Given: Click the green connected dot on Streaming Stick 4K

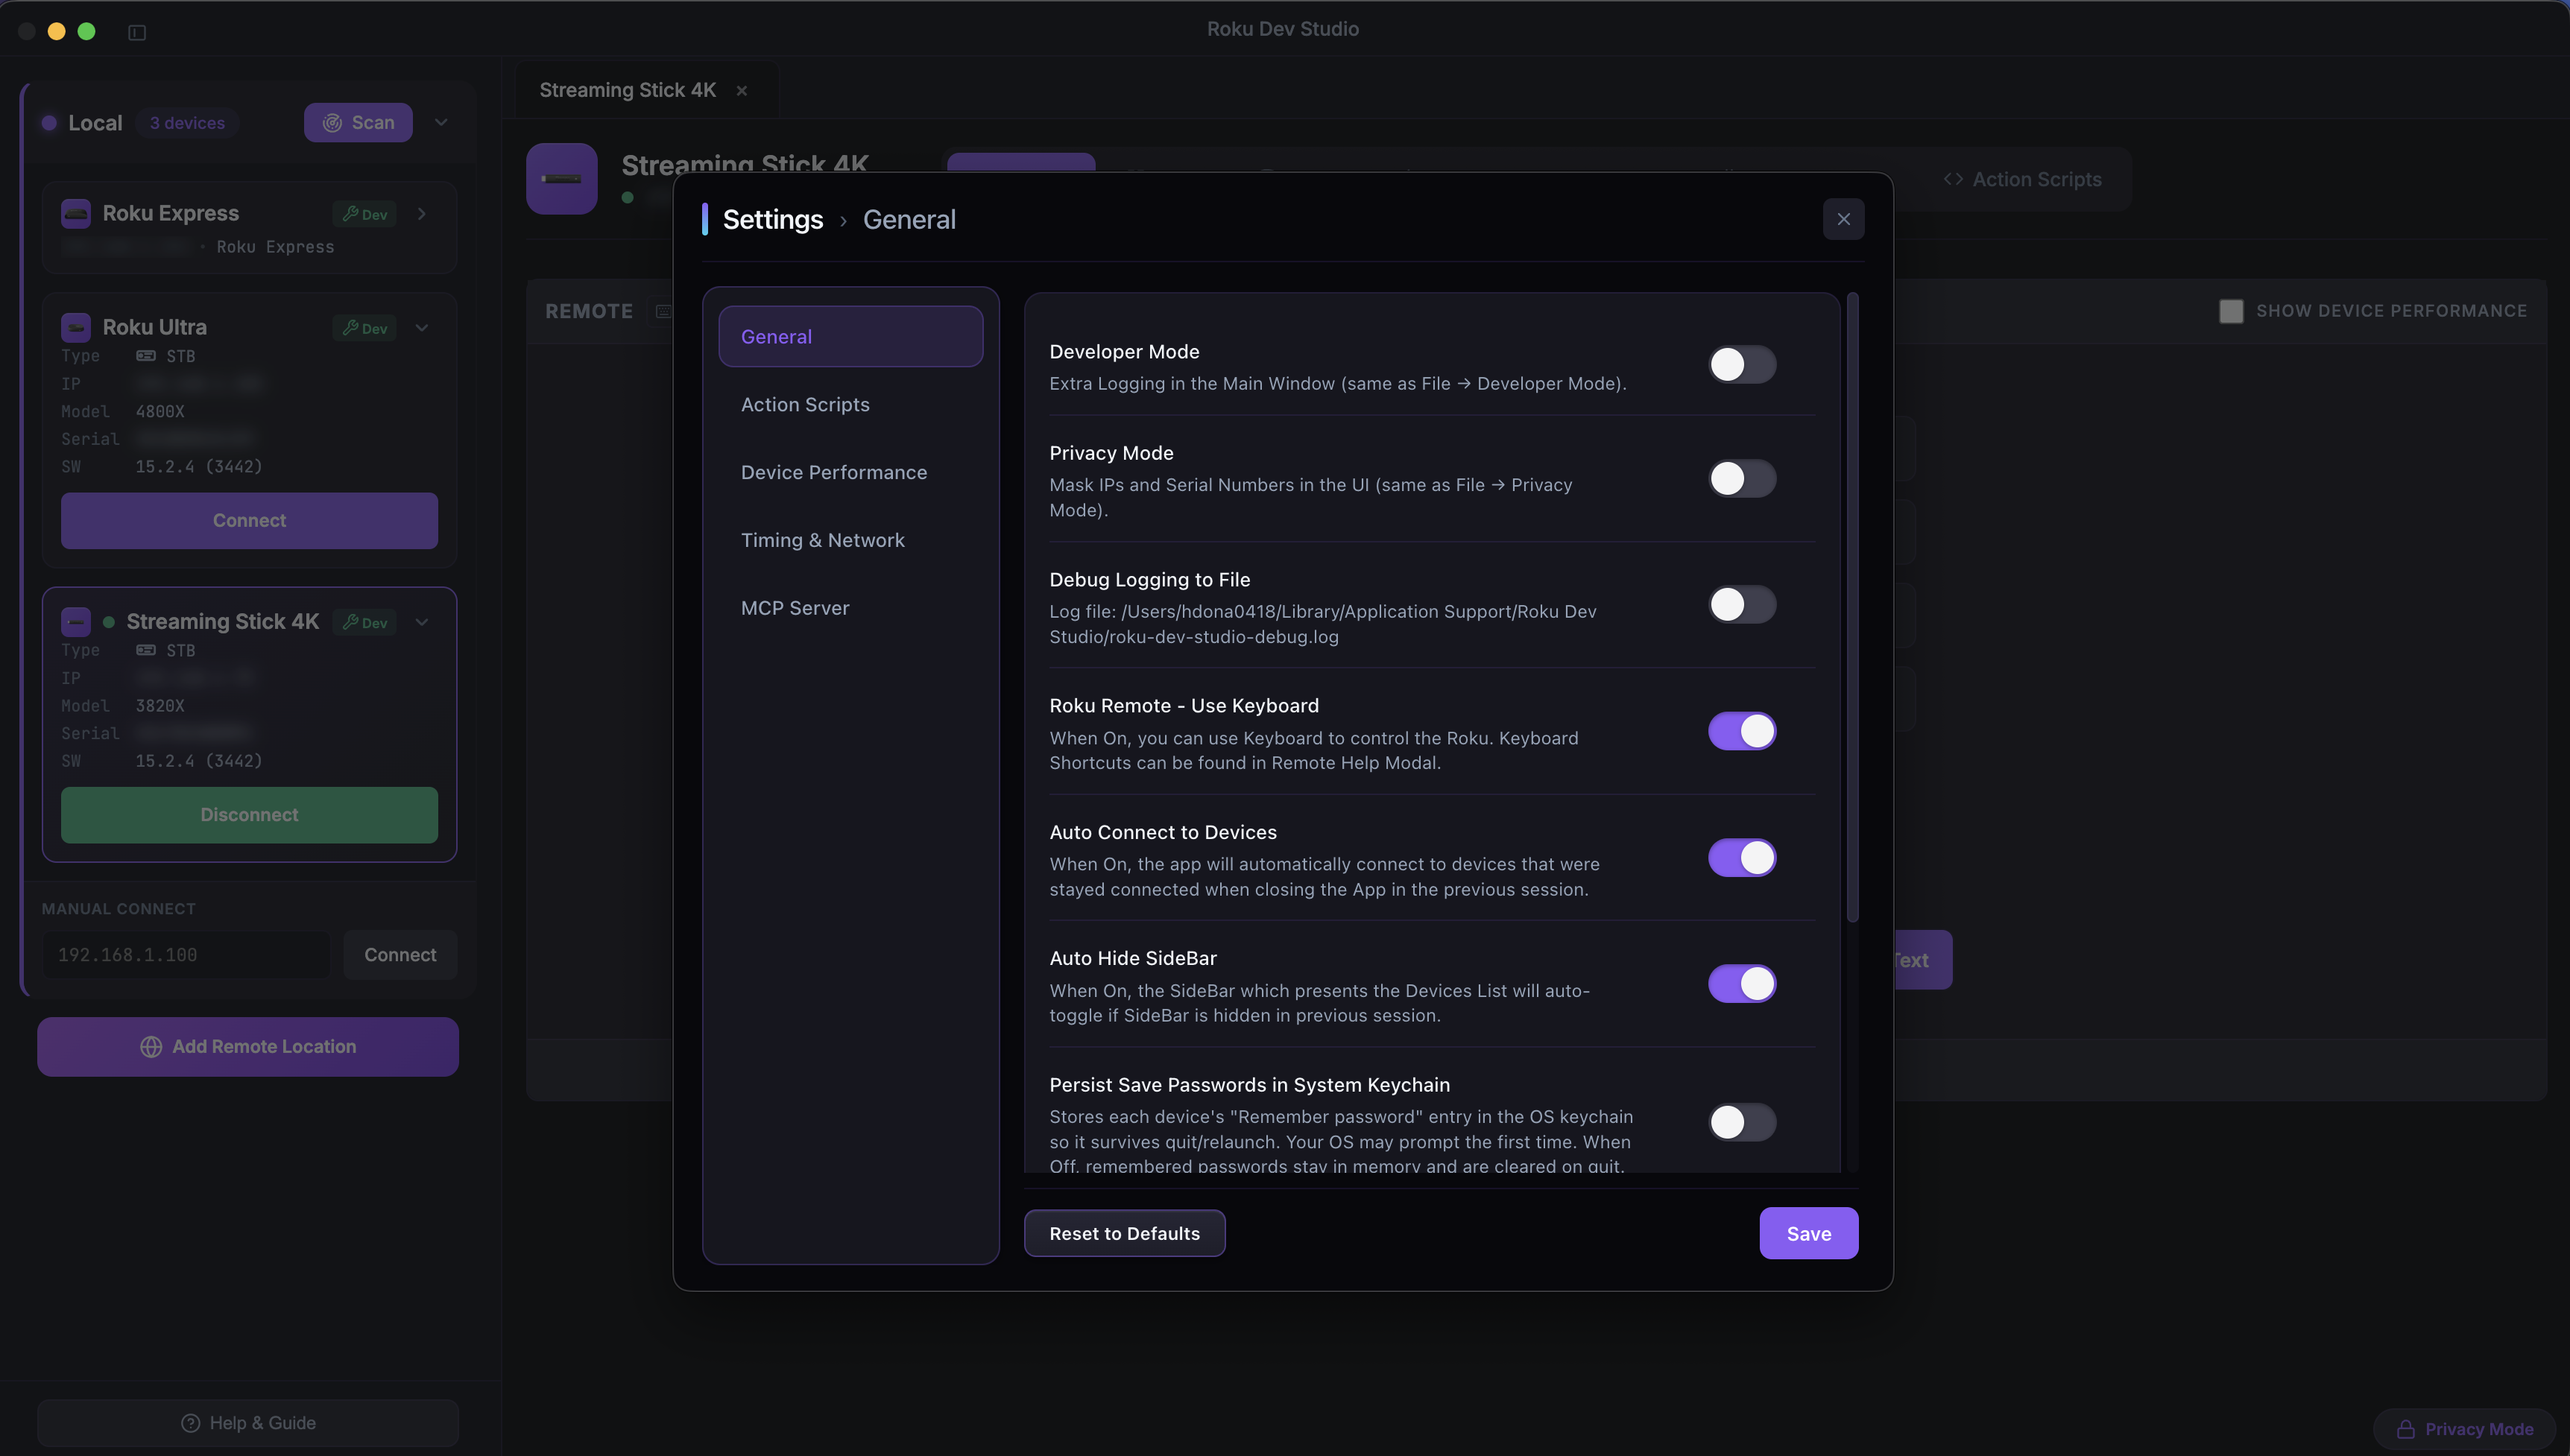Looking at the screenshot, I should click(108, 622).
